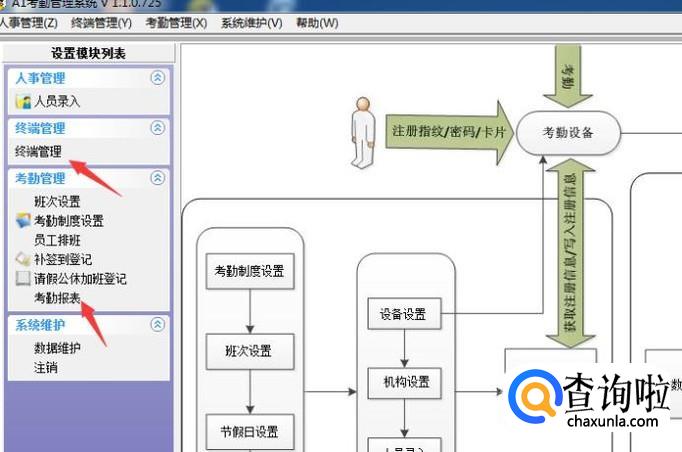Click 机构设置 flowchart button
The height and width of the screenshot is (452, 682).
404,383
